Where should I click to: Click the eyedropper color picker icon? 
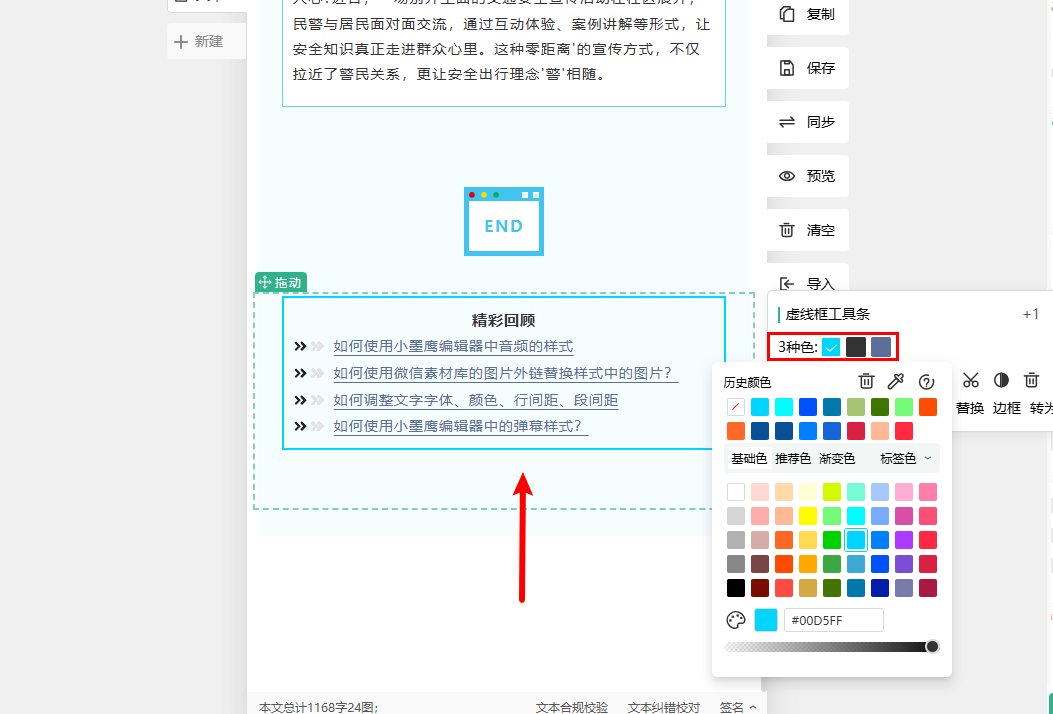pos(896,381)
